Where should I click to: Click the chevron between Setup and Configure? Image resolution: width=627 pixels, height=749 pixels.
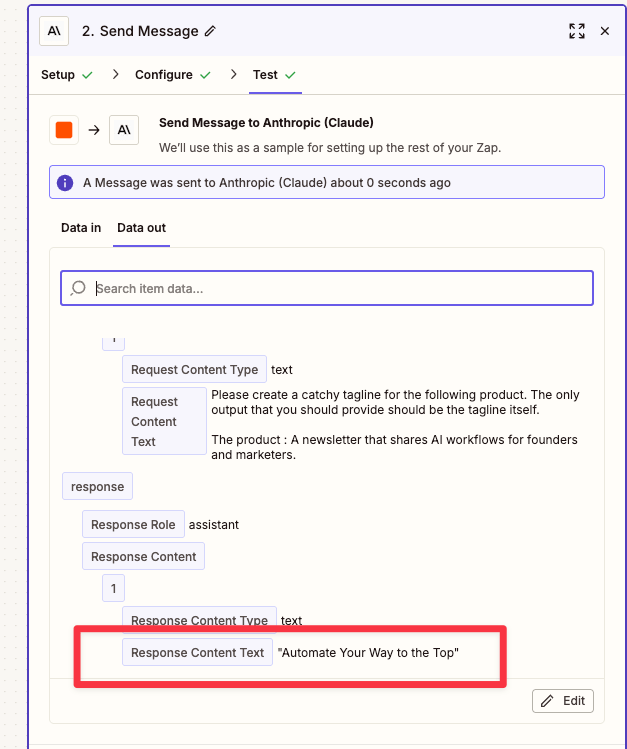(115, 75)
